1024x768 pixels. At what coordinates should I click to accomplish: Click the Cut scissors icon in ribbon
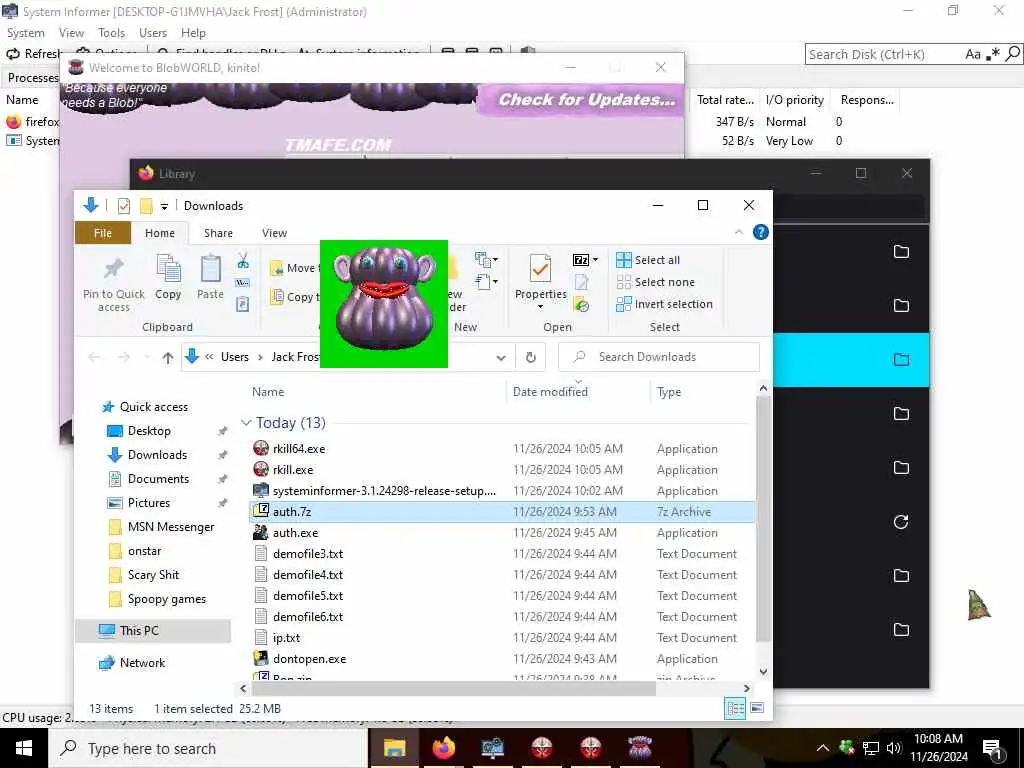coord(243,261)
